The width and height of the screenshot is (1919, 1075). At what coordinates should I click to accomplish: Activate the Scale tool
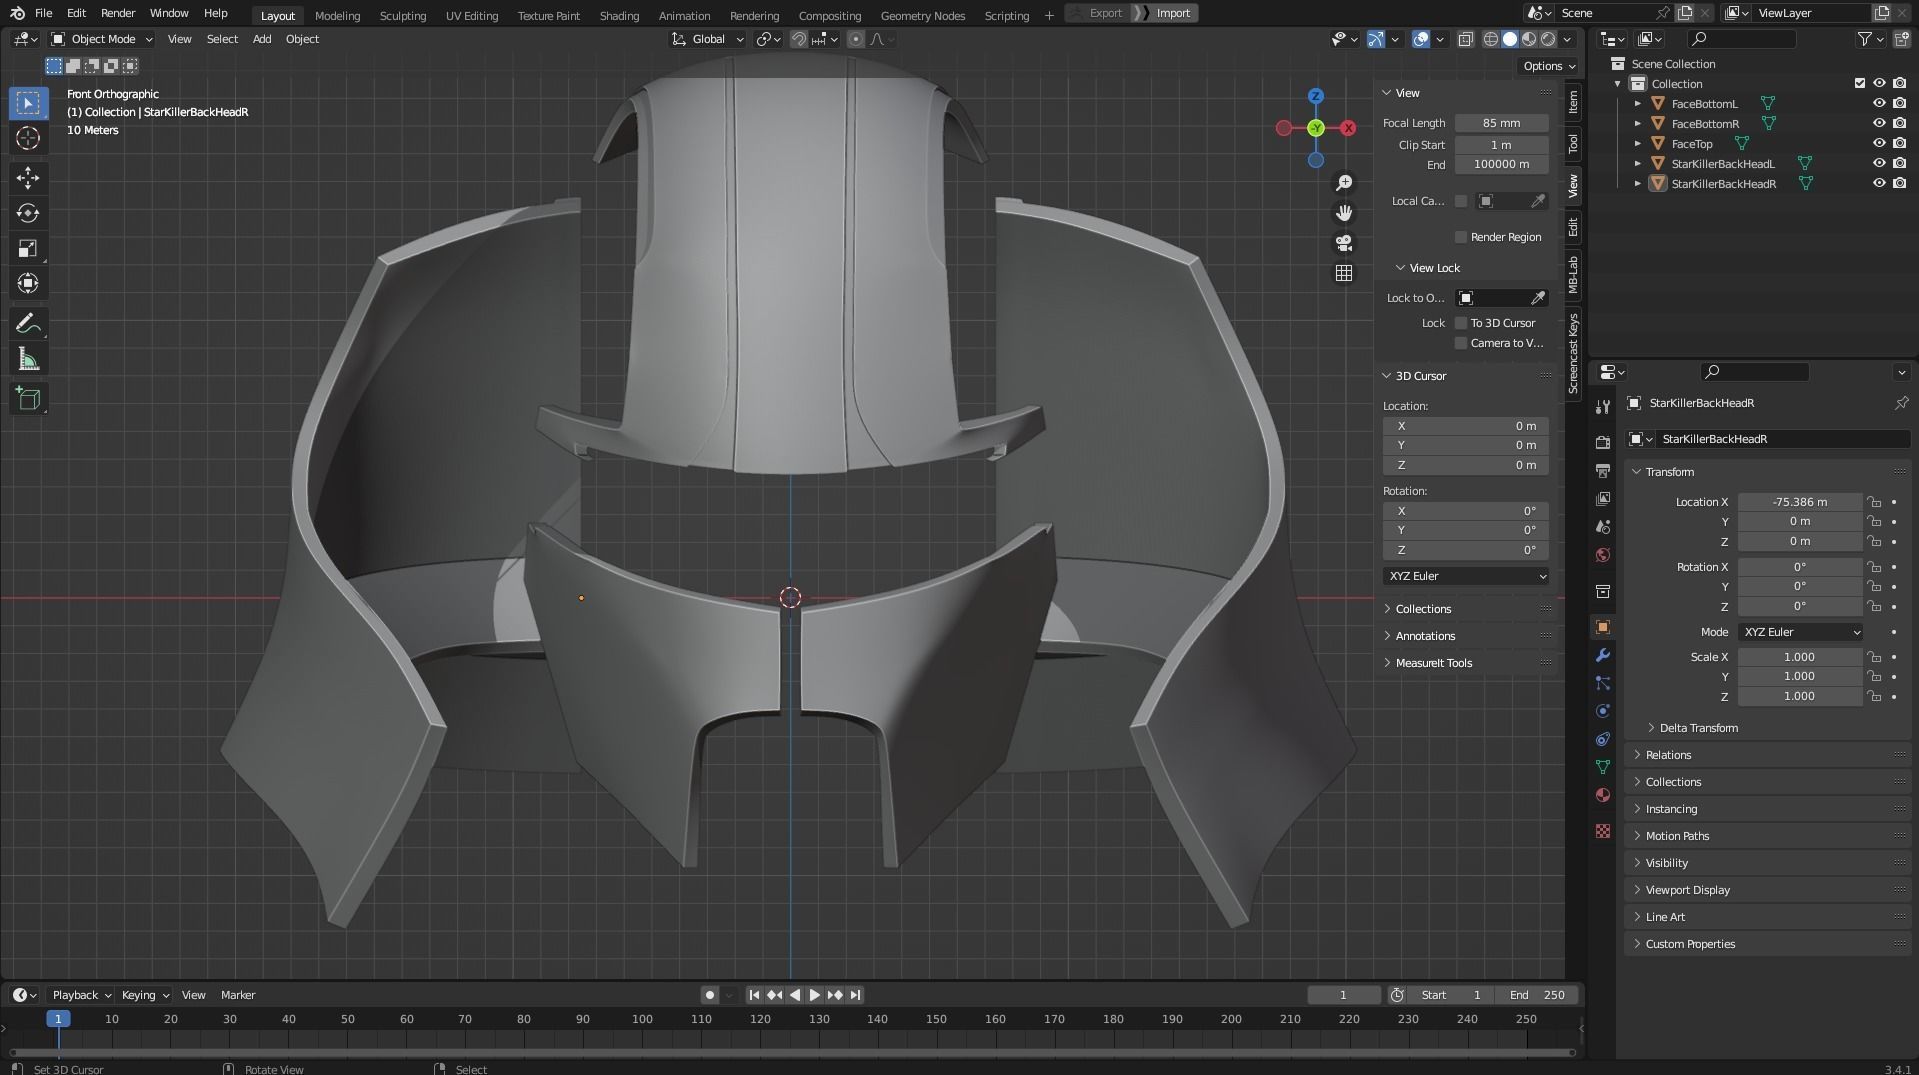pos(28,248)
